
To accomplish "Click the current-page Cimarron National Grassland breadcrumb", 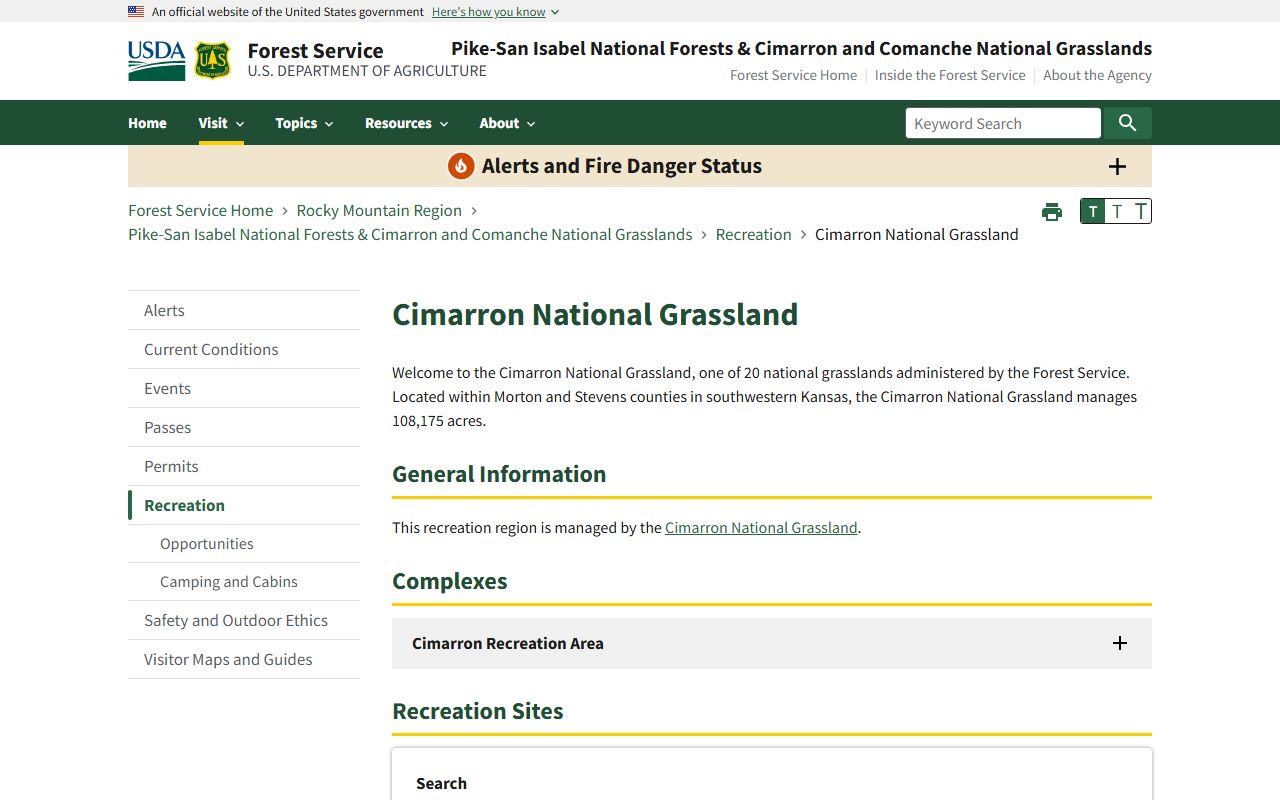I will [917, 234].
